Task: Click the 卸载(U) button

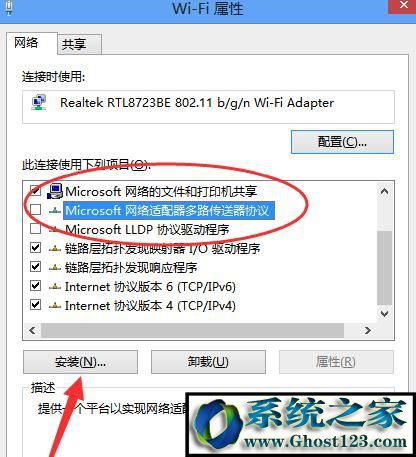Action: [208, 362]
